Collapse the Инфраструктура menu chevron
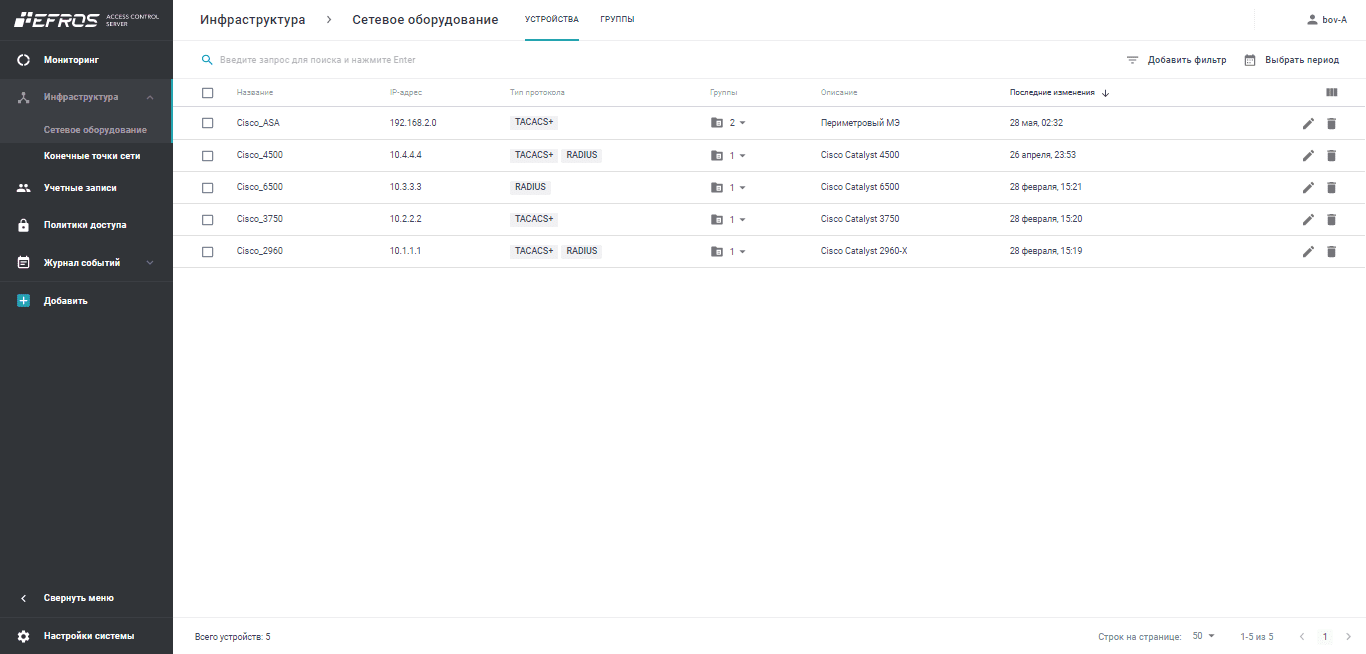The width and height of the screenshot is (1366, 654). [150, 97]
